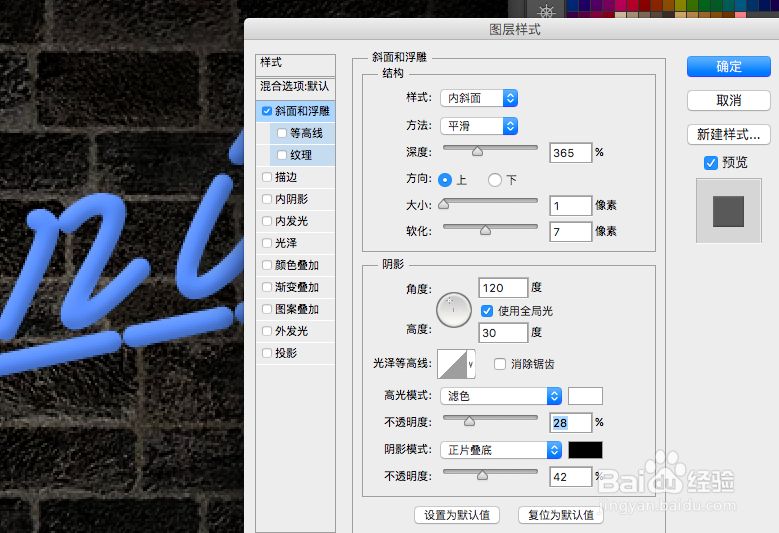This screenshot has width=779, height=533.
Task: Toggle 使用全局光 checkbox
Action: tap(487, 311)
